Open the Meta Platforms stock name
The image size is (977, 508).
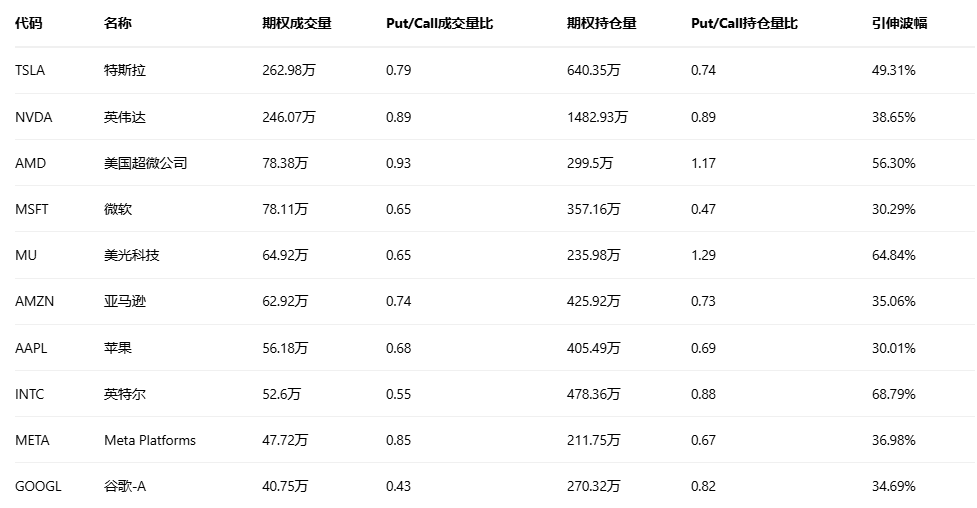pyautogui.click(x=150, y=440)
